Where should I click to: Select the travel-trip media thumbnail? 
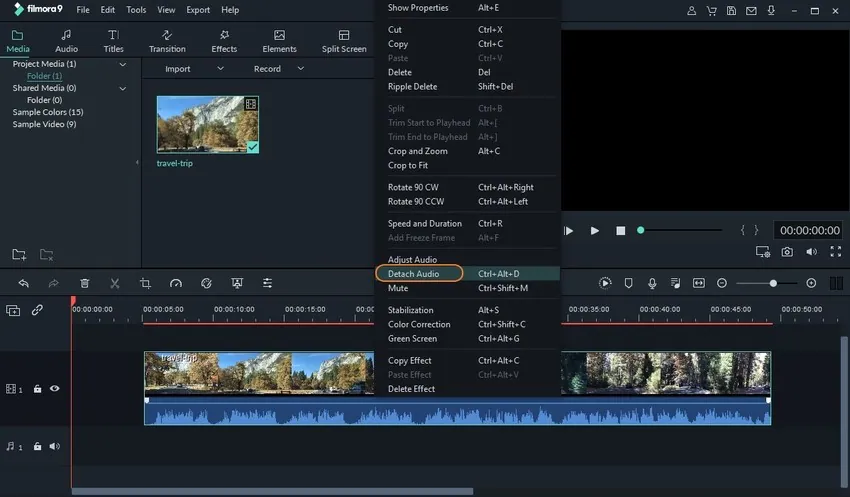point(207,125)
